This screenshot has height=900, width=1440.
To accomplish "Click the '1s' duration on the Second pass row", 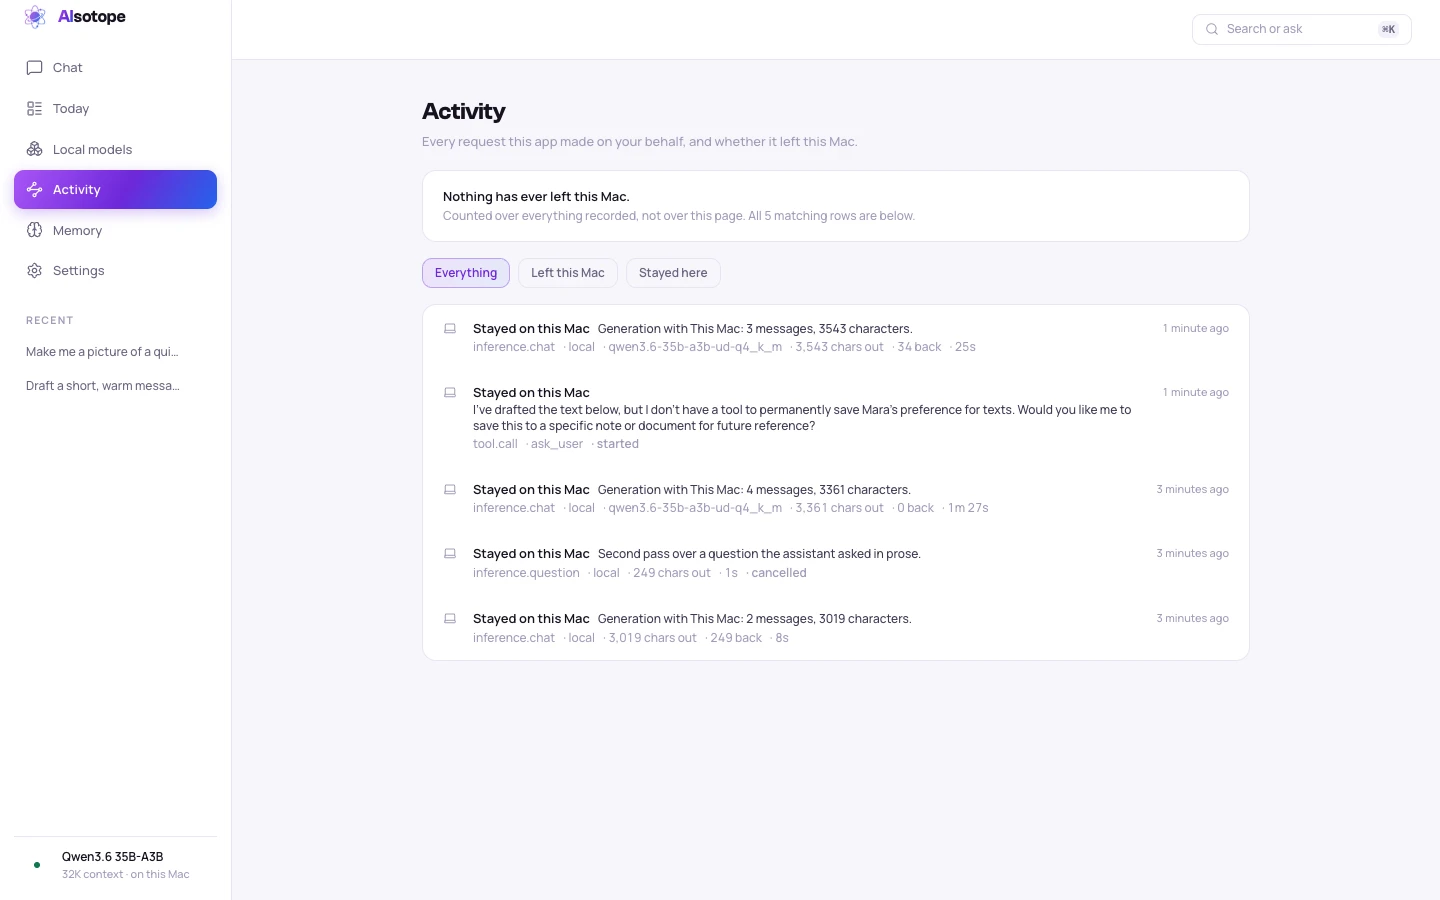I will click(x=732, y=573).
